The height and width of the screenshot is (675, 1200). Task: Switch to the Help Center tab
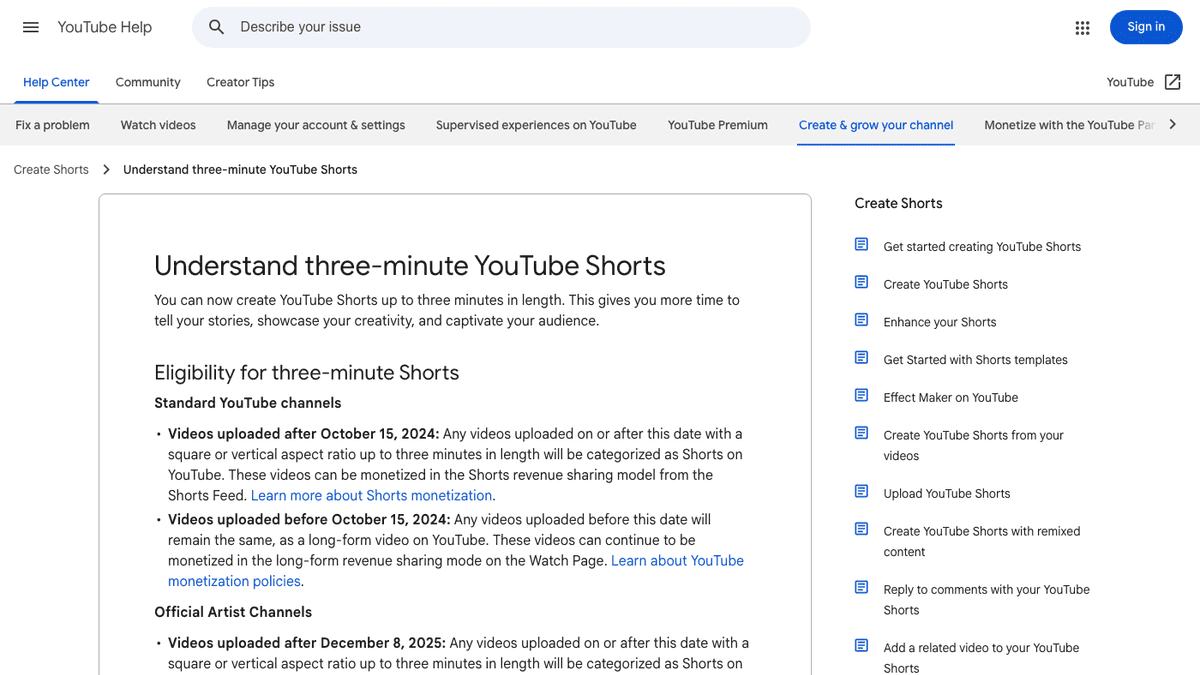pyautogui.click(x=56, y=82)
